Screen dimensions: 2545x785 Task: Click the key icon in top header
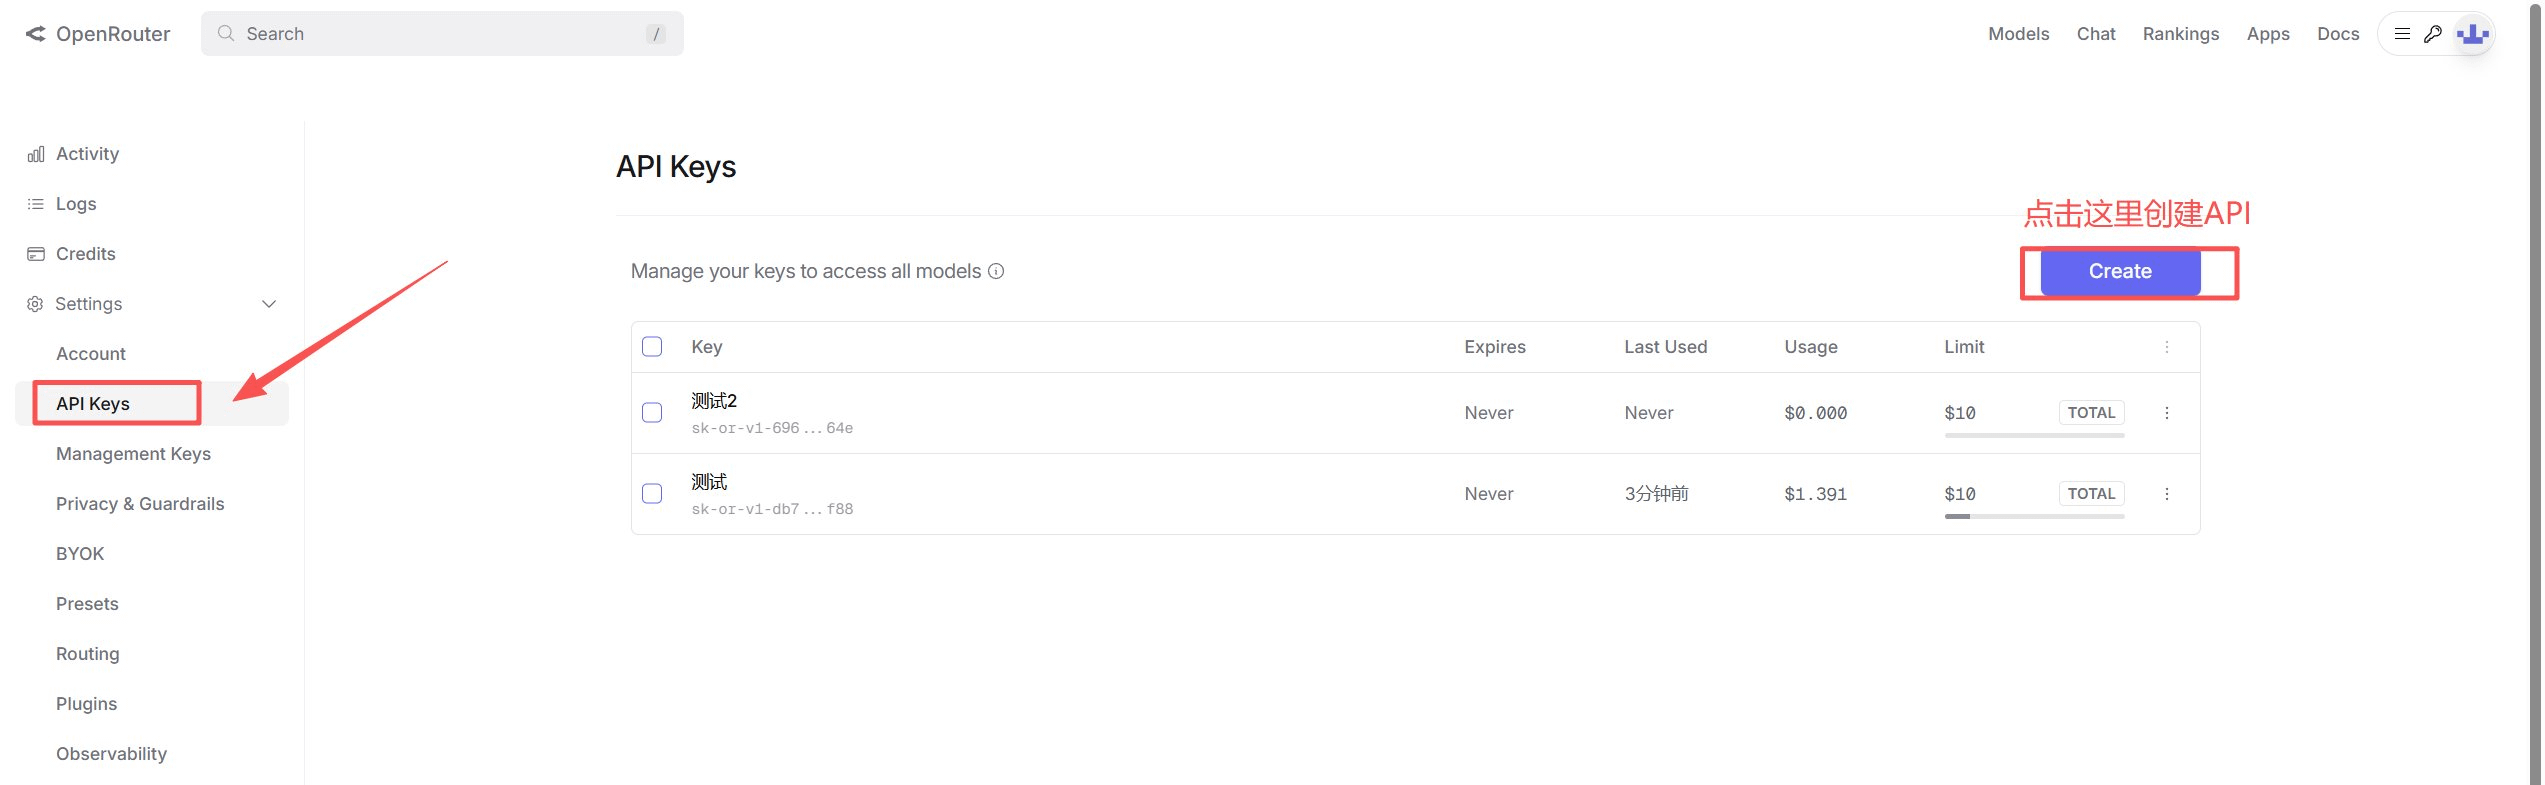pos(2433,34)
